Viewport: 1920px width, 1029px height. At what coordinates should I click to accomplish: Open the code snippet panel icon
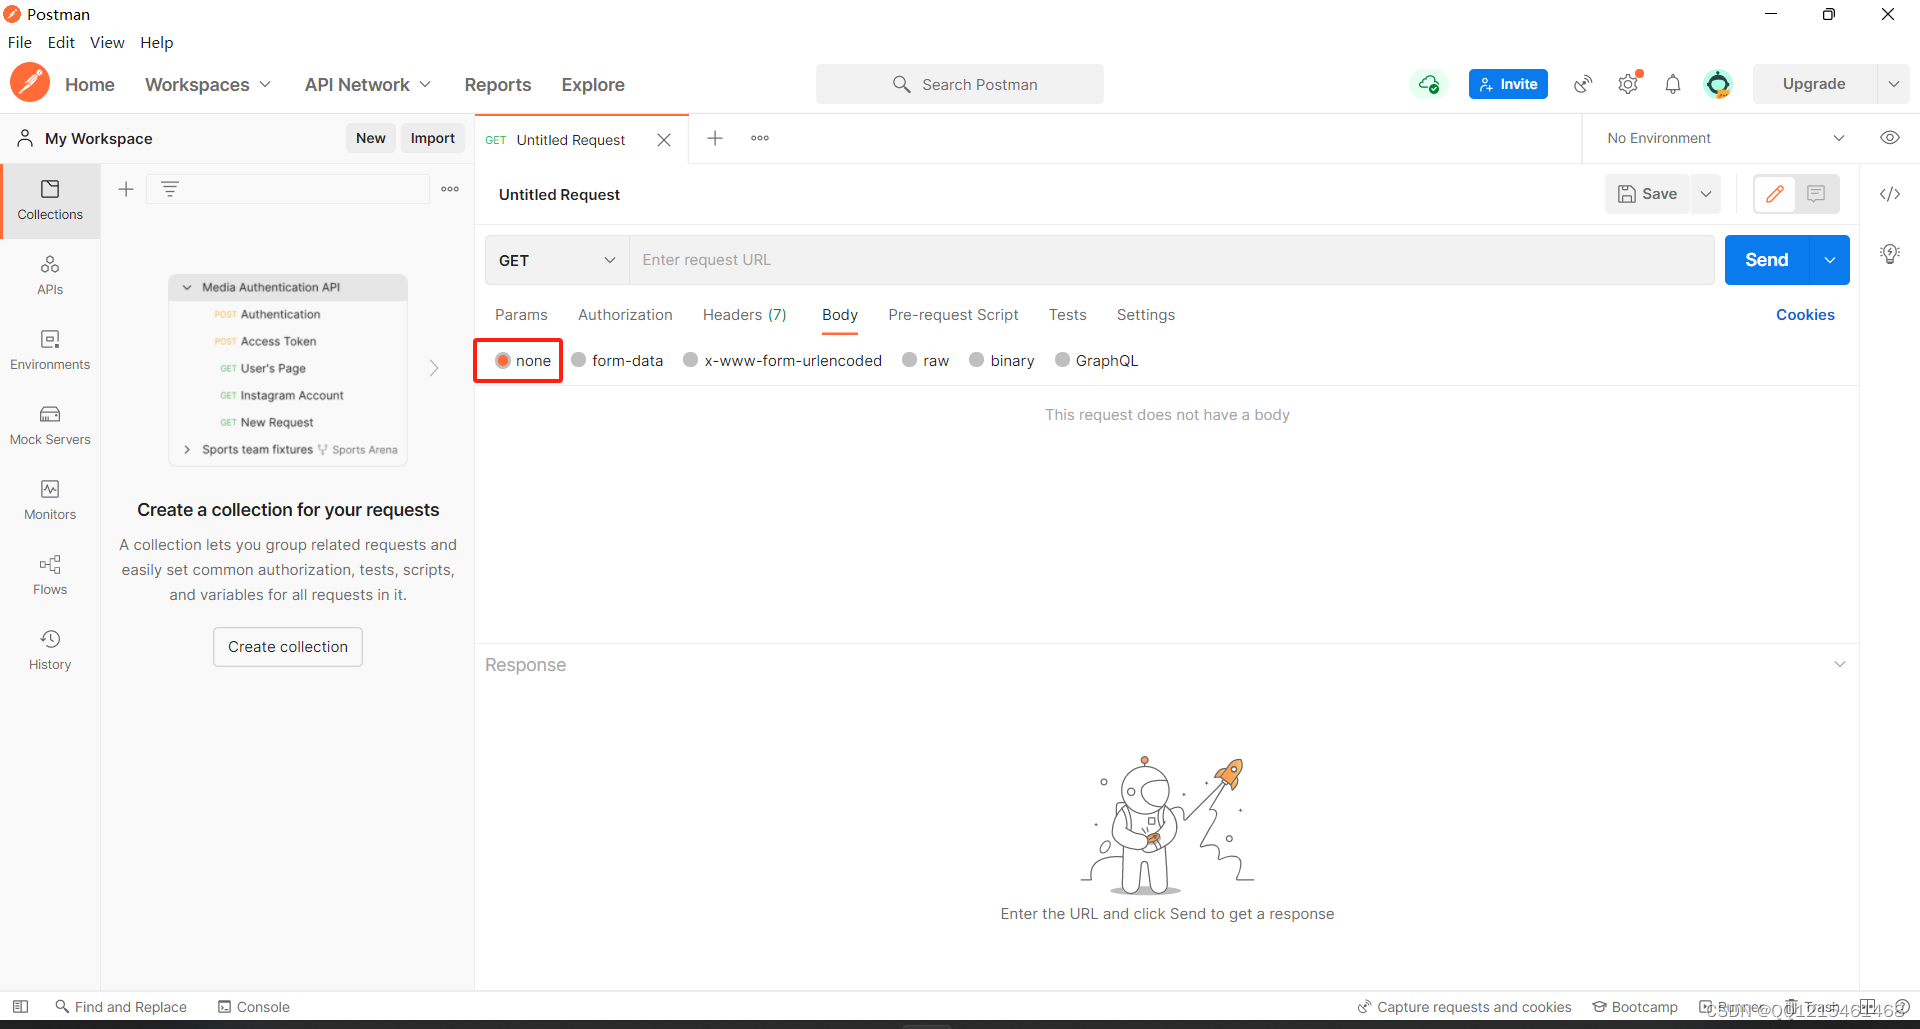(x=1890, y=194)
